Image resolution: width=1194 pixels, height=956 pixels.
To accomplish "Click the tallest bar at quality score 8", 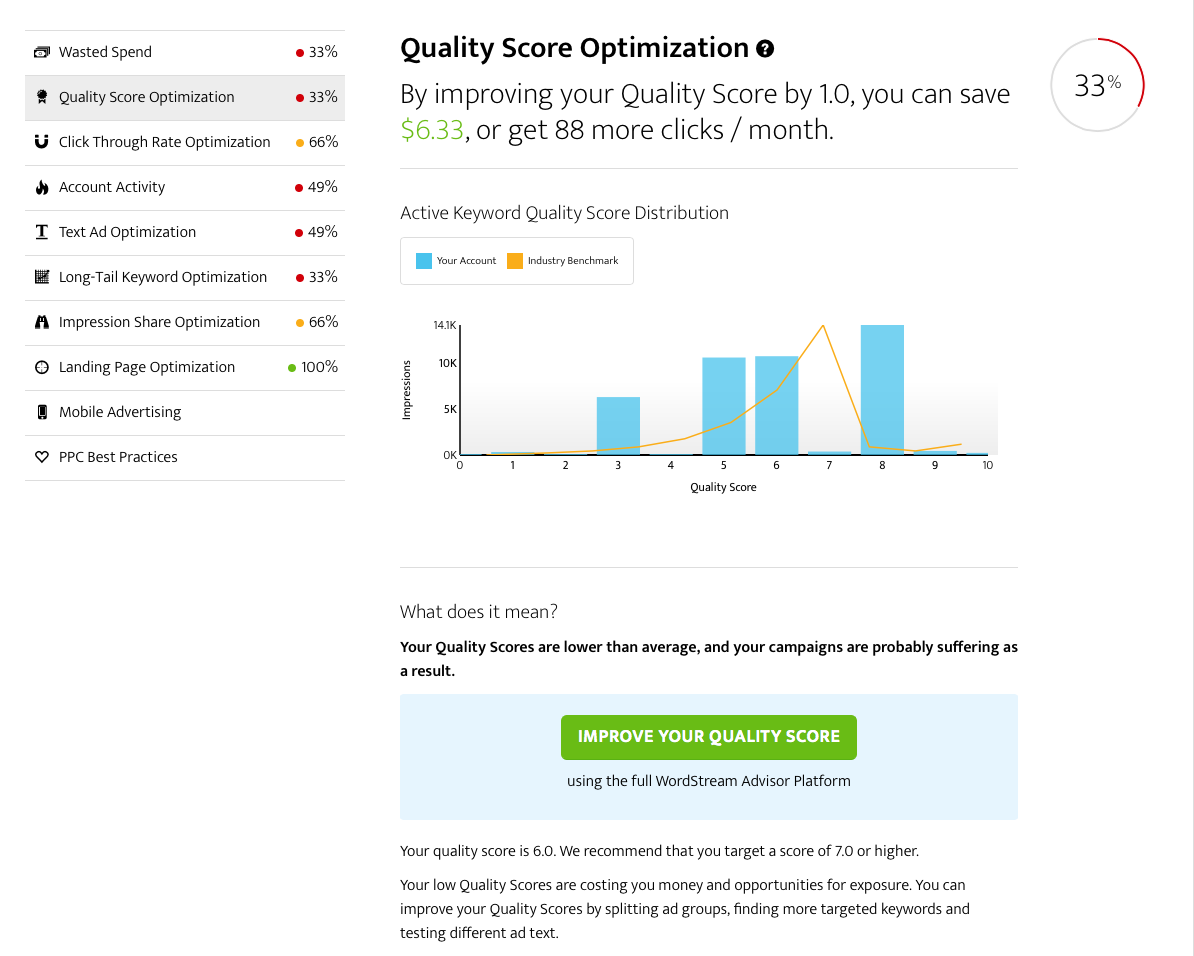I will coord(882,390).
